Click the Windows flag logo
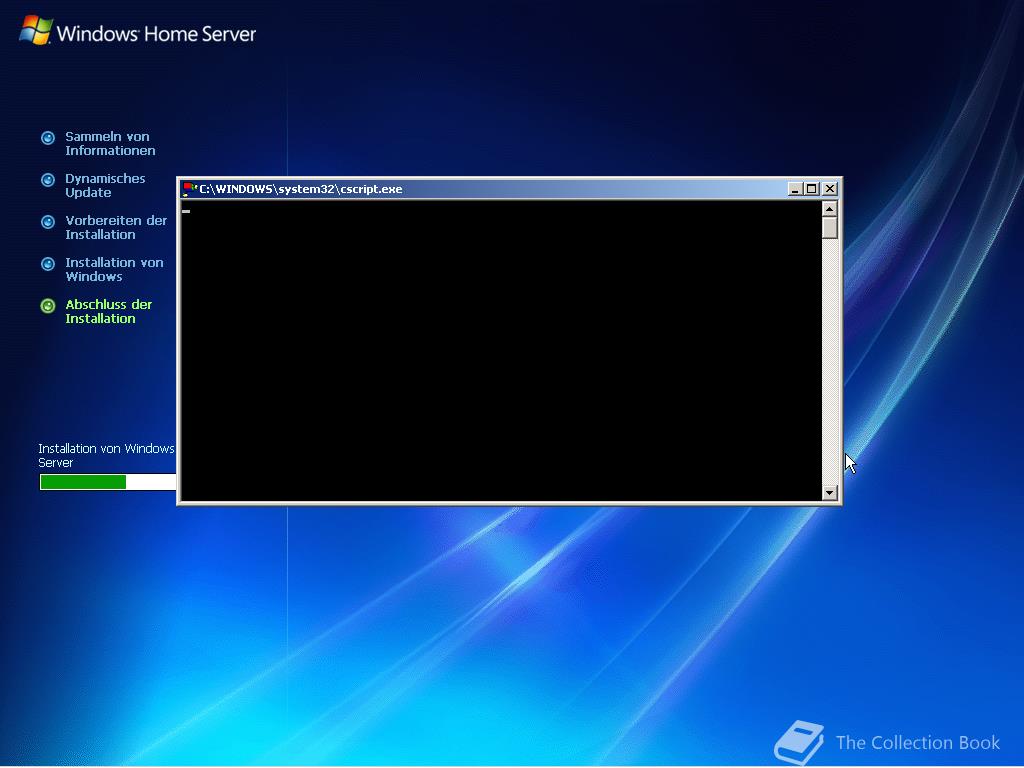The image size is (1024, 768). tap(36, 30)
